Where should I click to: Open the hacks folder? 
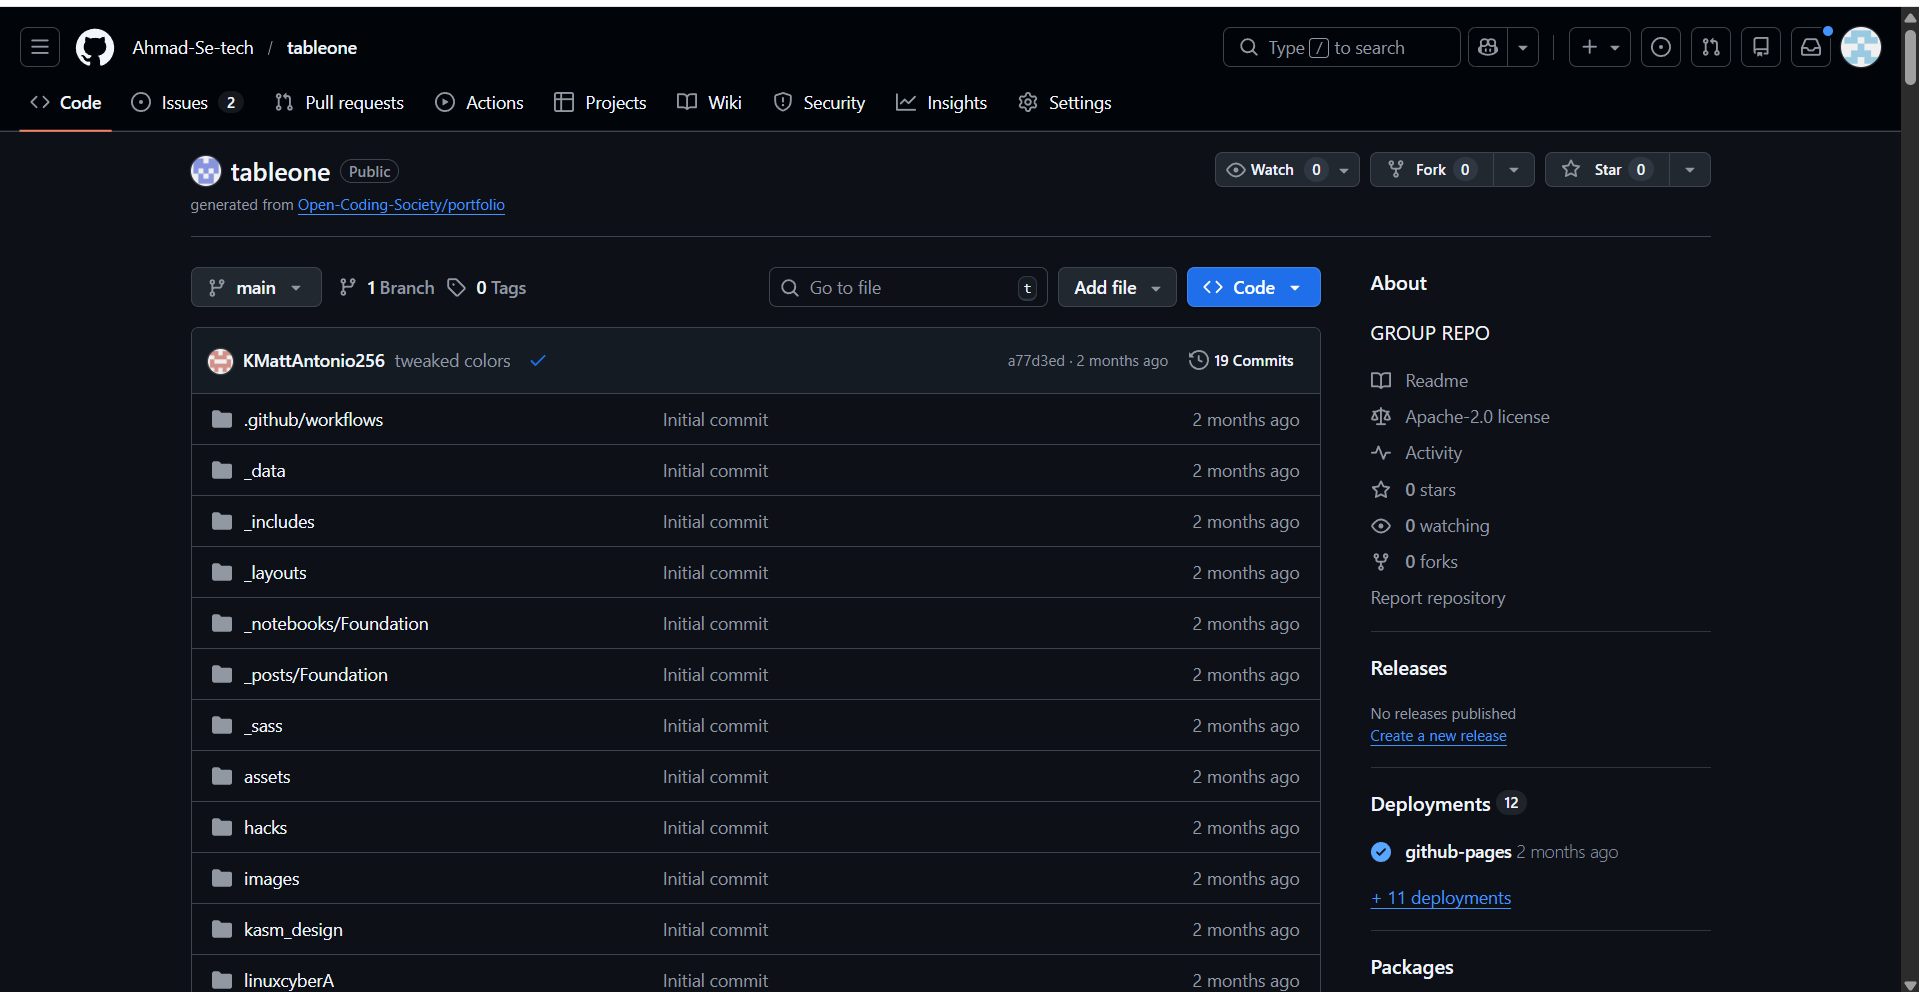pos(265,828)
